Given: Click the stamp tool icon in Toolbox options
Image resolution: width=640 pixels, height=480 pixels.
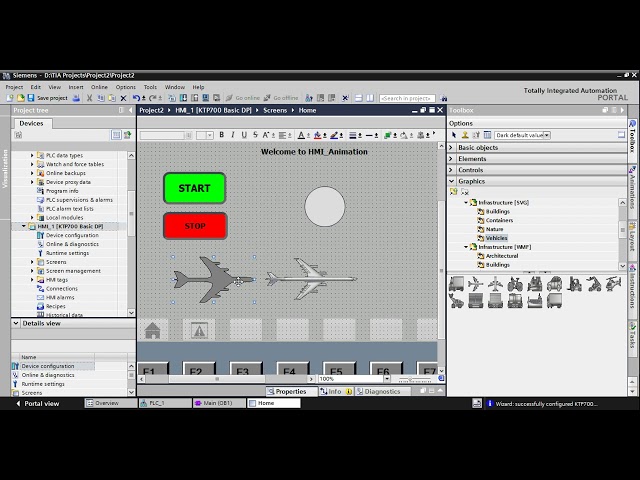Looking at the screenshot, I should tap(464, 135).
